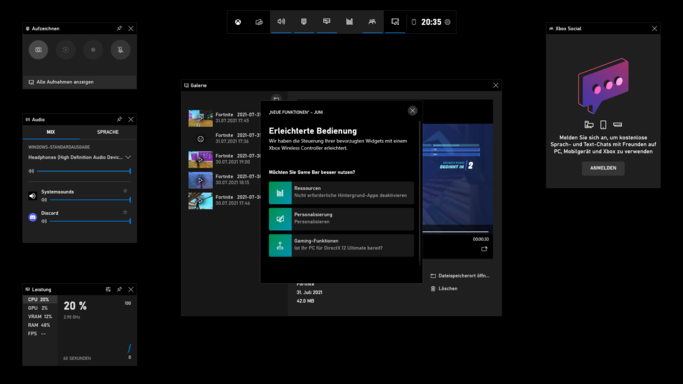Image resolution: width=683 pixels, height=384 pixels.
Task: Click the PC icon in Xbox Social
Action: point(589,125)
